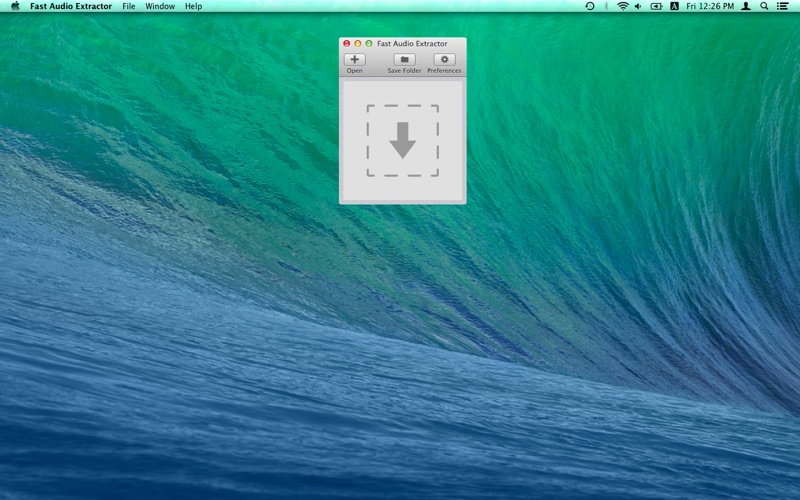Click the volume speaker icon
The width and height of the screenshot is (800, 500).
[638, 6]
